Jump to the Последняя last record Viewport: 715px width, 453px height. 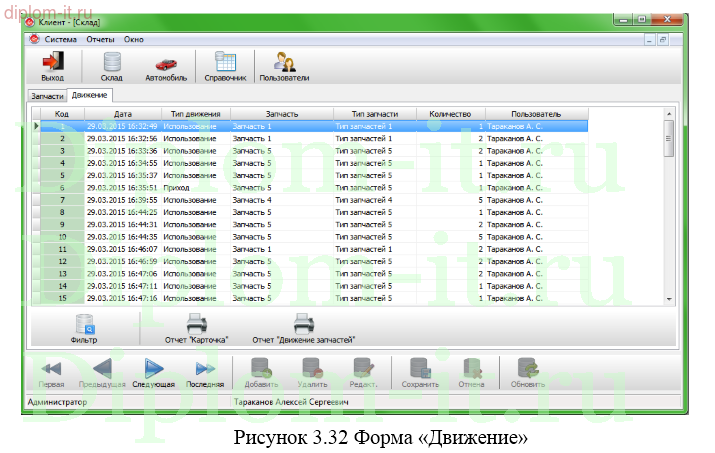(x=204, y=372)
